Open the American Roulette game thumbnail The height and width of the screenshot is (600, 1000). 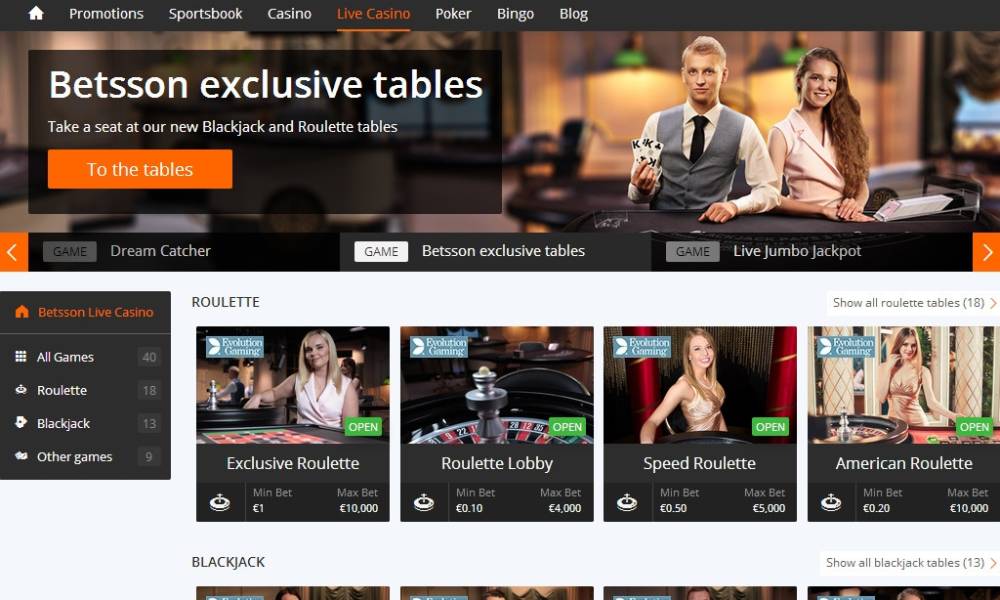point(903,385)
